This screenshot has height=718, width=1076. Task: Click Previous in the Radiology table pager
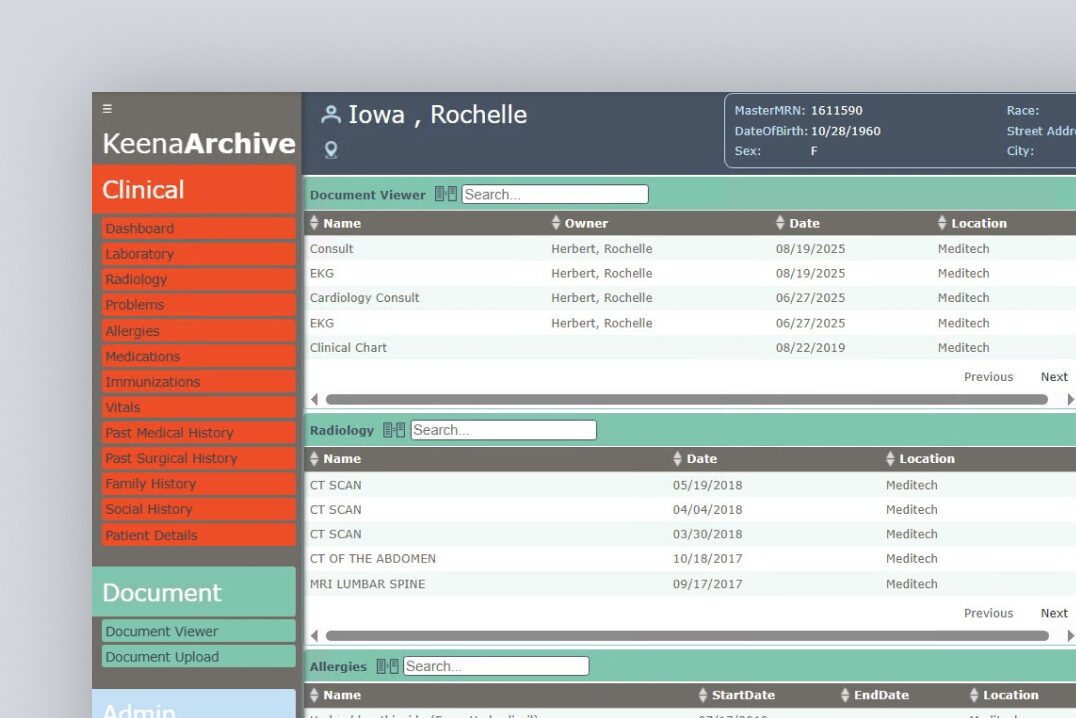(x=988, y=613)
